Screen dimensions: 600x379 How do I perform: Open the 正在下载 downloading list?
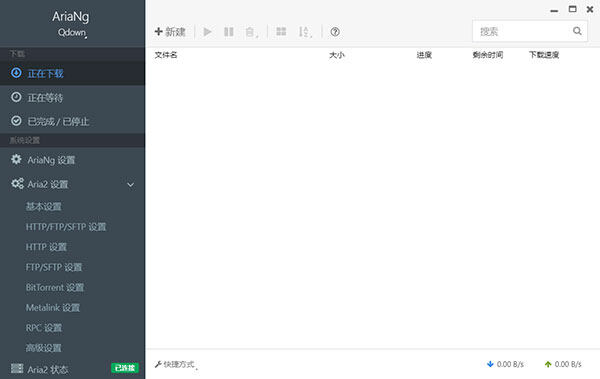click(x=72, y=73)
